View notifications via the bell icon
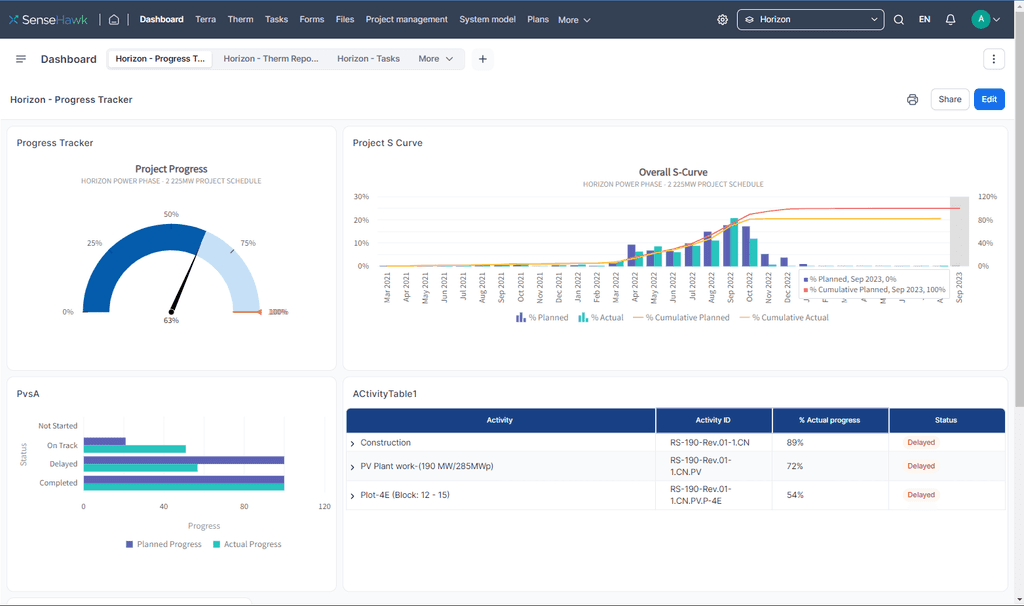Viewport: 1024px width, 606px height. [x=950, y=19]
